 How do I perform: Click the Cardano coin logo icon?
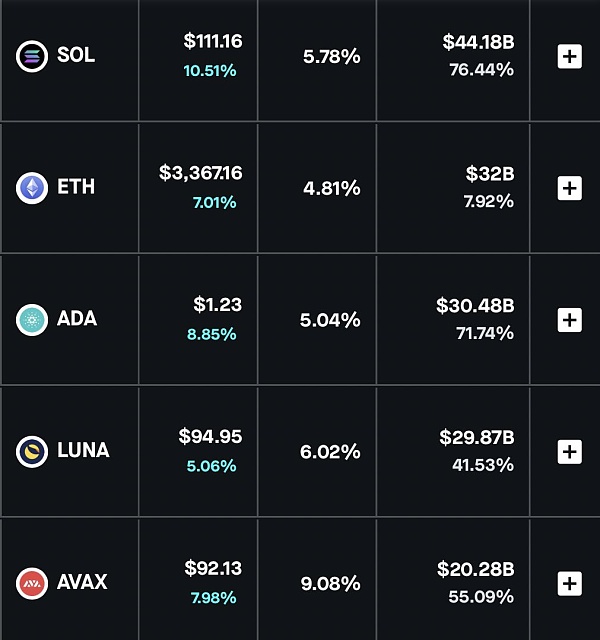tap(32, 320)
